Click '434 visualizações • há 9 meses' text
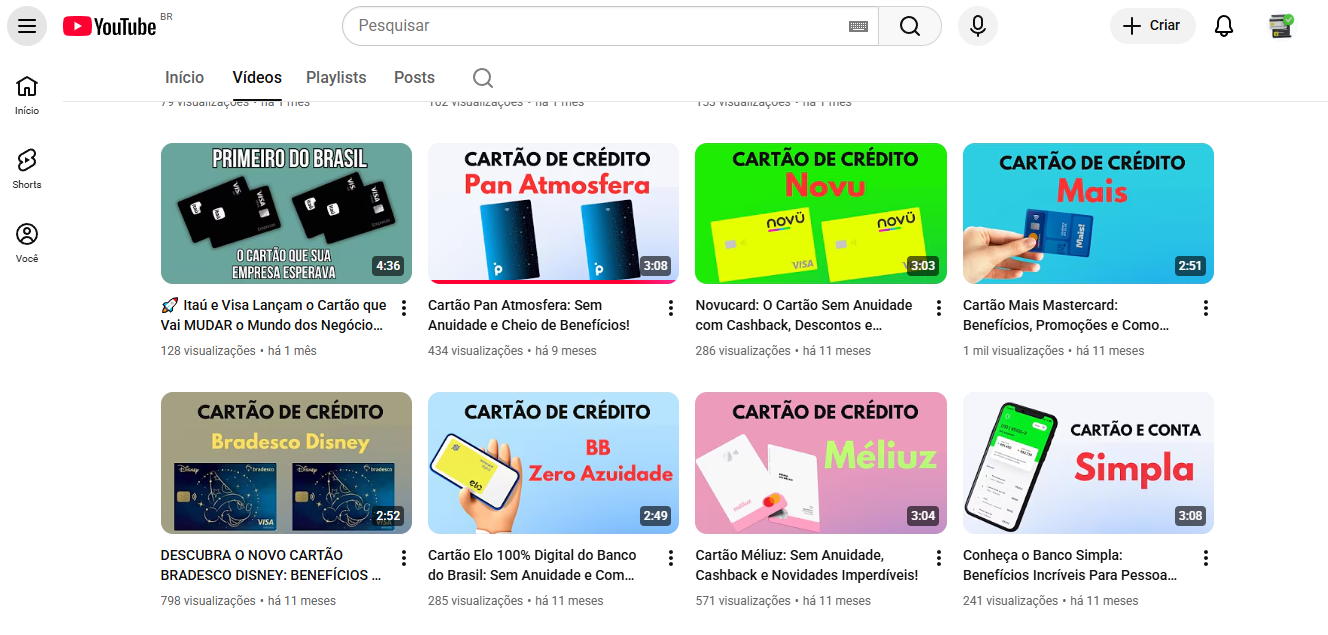Screen dimensions: 1328x635 tap(512, 351)
